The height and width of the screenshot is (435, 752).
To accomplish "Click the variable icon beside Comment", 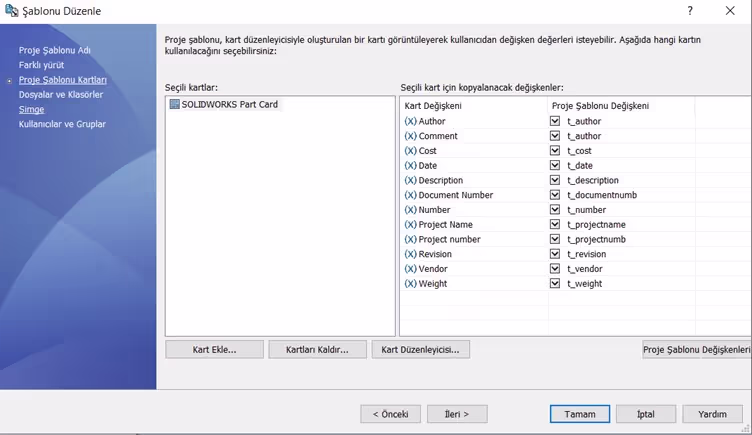I will tap(411, 136).
